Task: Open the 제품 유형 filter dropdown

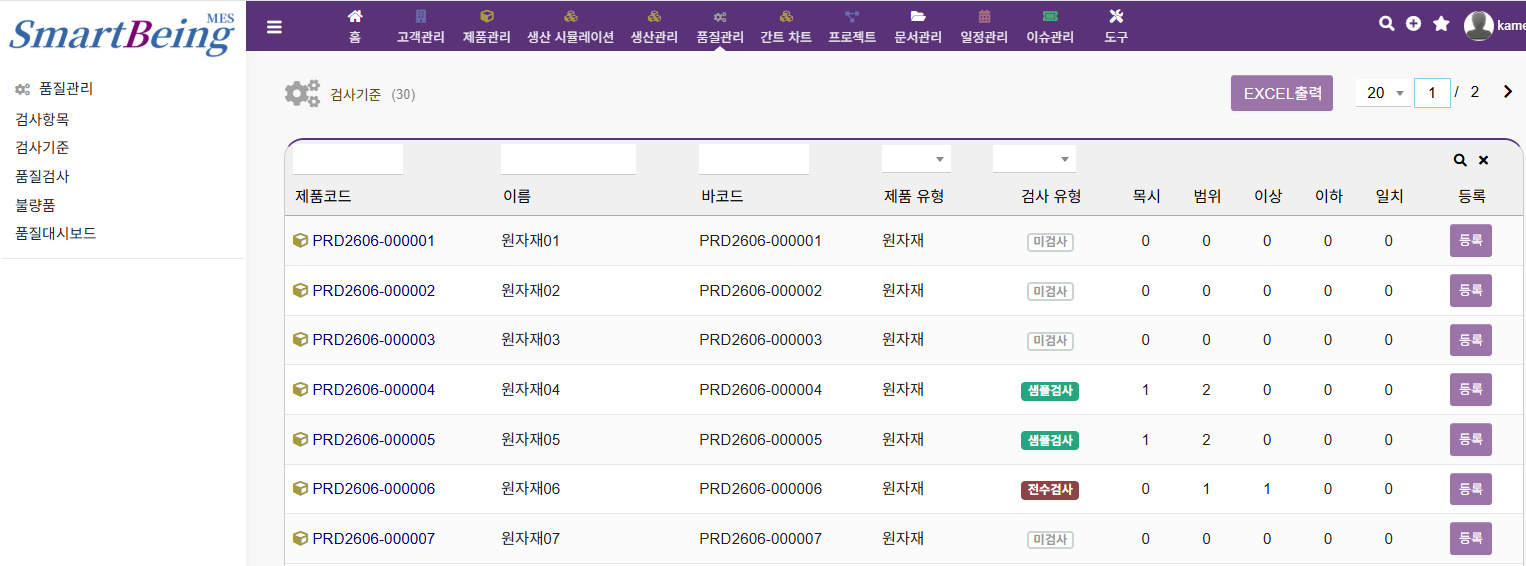Action: tap(916, 159)
